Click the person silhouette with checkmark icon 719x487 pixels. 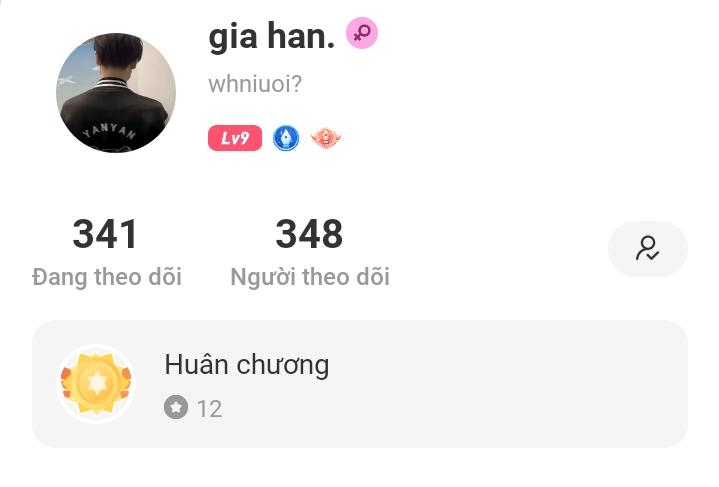[x=647, y=249]
